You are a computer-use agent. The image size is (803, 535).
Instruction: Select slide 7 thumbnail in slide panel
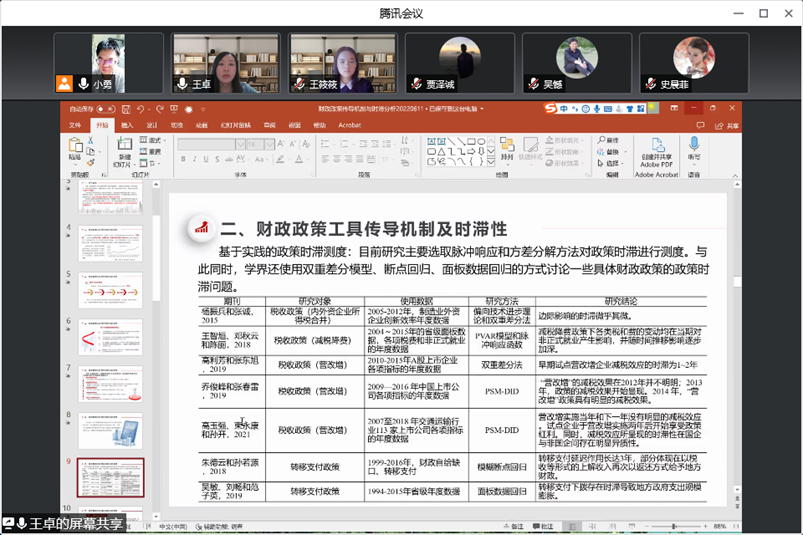tap(111, 384)
